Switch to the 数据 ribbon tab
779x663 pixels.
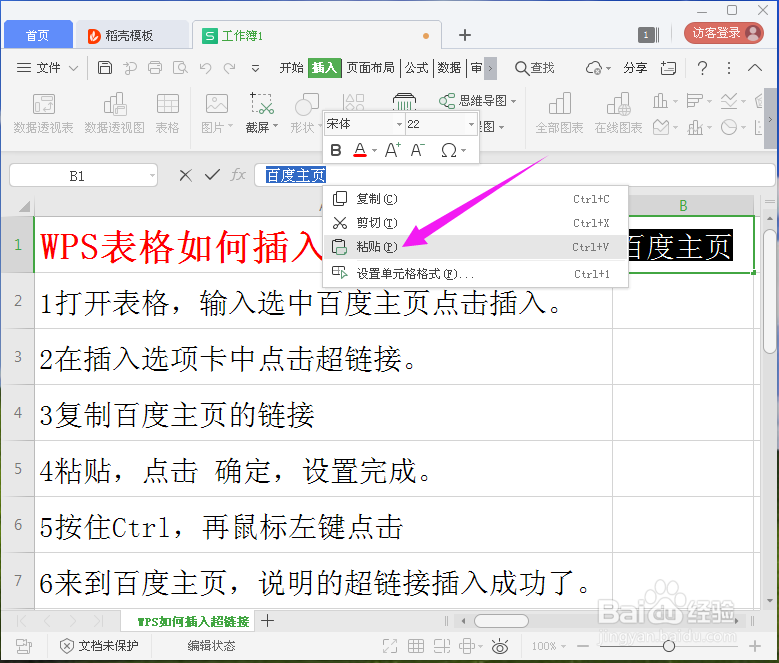pos(449,68)
